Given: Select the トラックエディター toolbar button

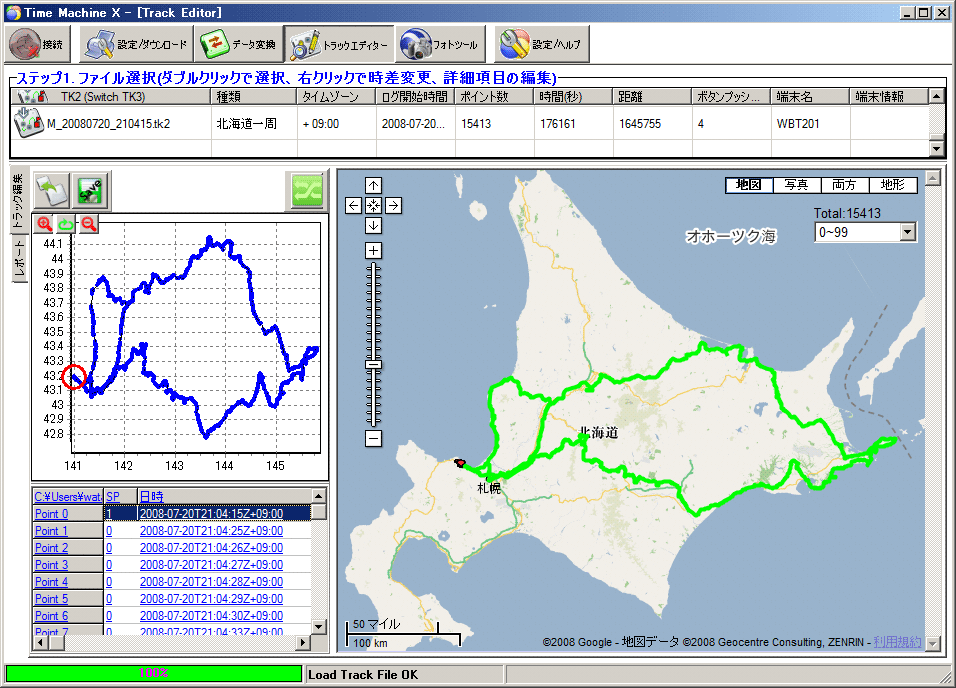Looking at the screenshot, I should point(339,45).
